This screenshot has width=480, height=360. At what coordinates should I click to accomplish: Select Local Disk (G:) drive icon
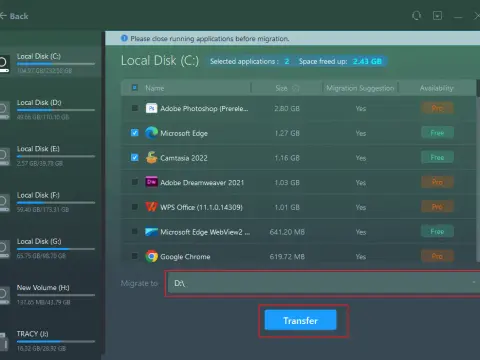(4, 249)
